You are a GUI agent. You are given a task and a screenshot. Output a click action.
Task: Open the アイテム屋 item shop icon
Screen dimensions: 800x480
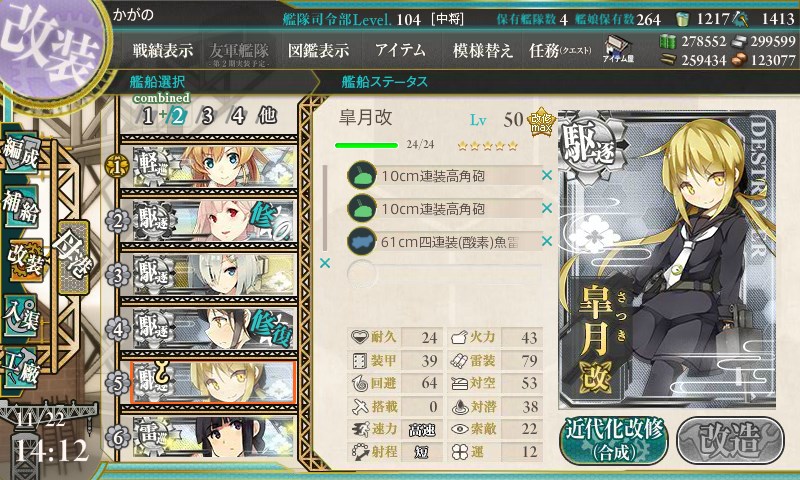tap(618, 50)
